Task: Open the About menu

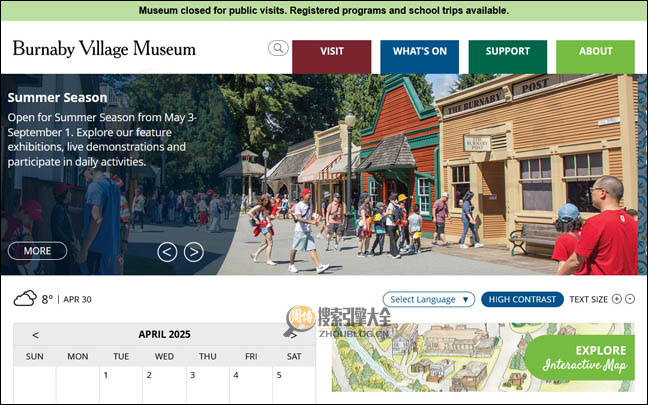Action: tap(595, 57)
